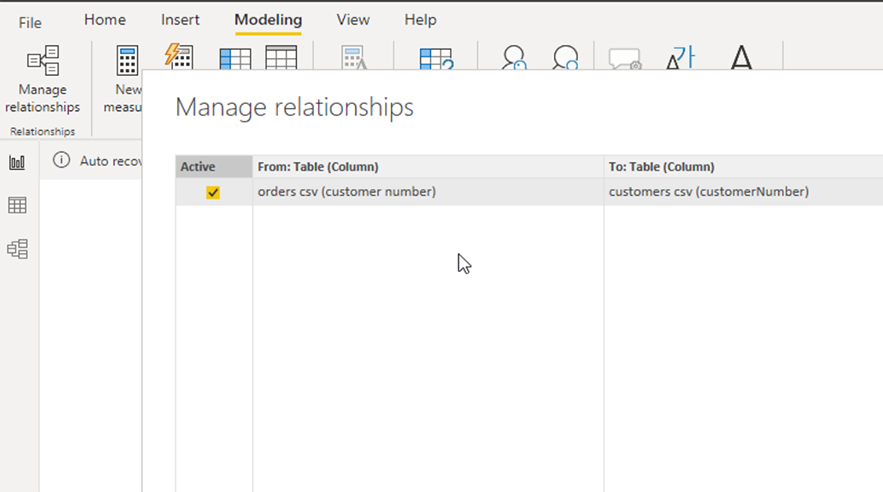The height and width of the screenshot is (492, 883).
Task: Select the Quick measure lightning icon
Action: coord(179,57)
